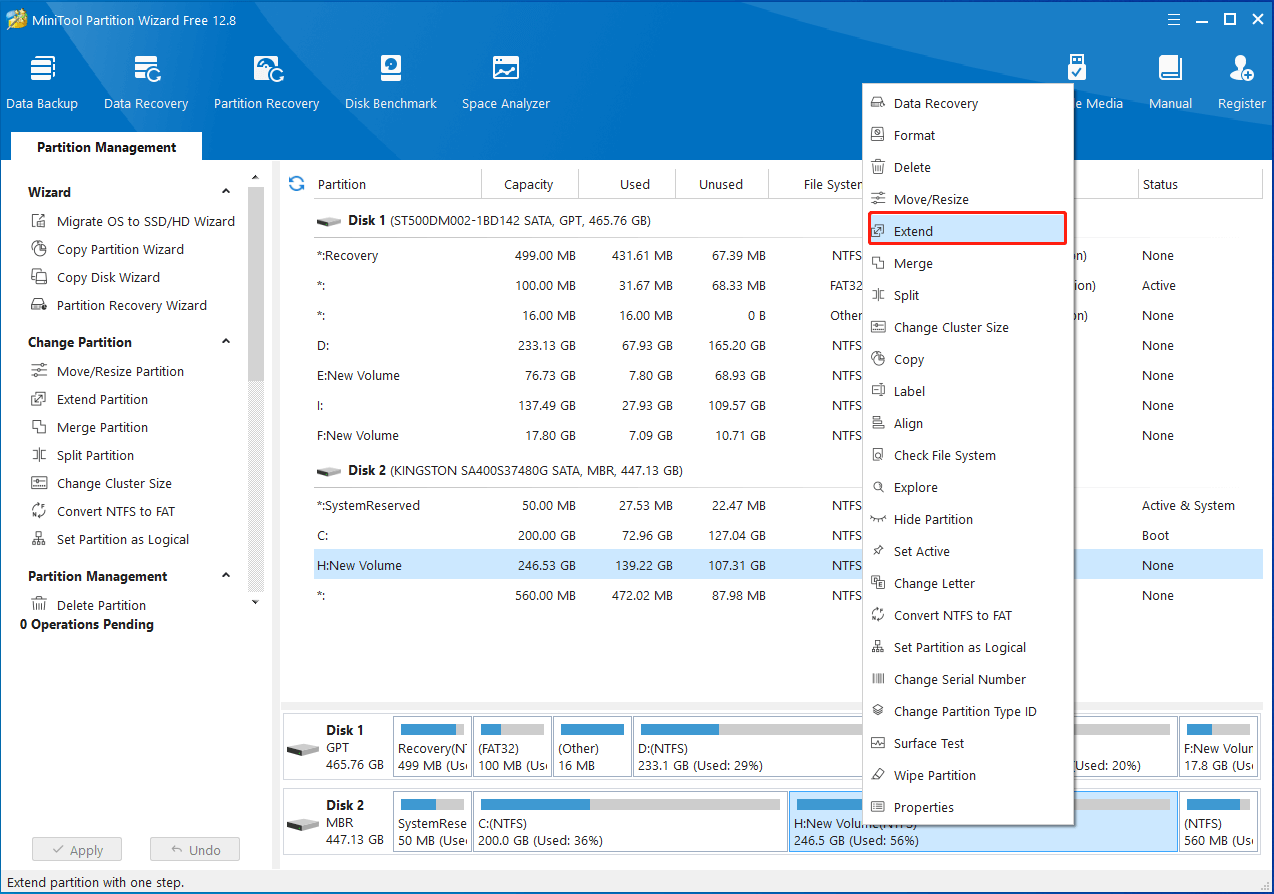
Task: Collapse the Partition Management sidebar section
Action: tap(226, 576)
